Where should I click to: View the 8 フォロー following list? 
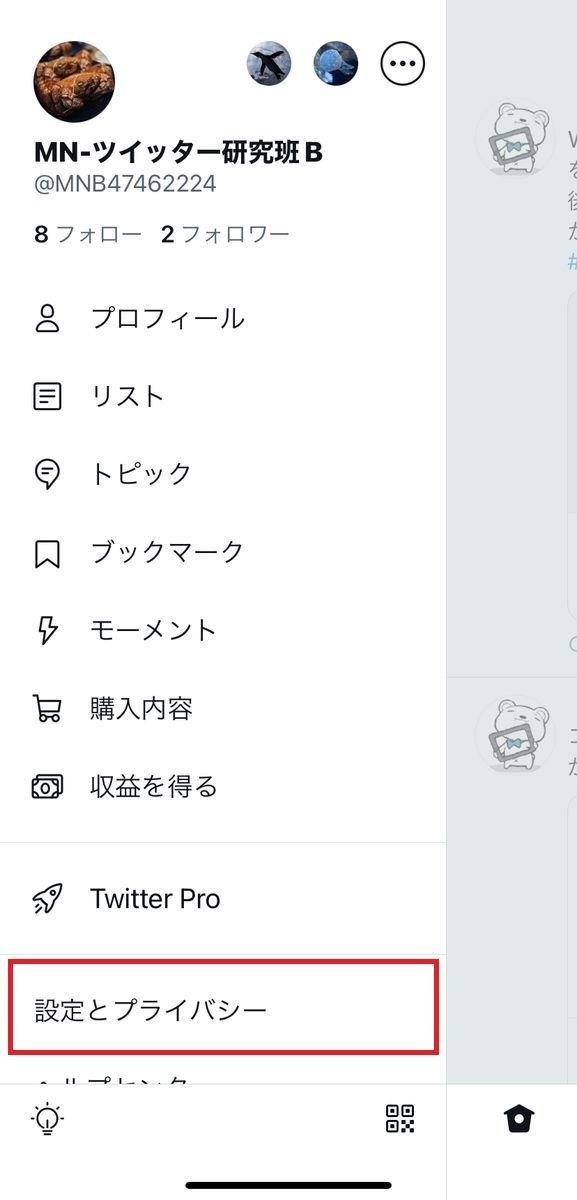pos(88,235)
